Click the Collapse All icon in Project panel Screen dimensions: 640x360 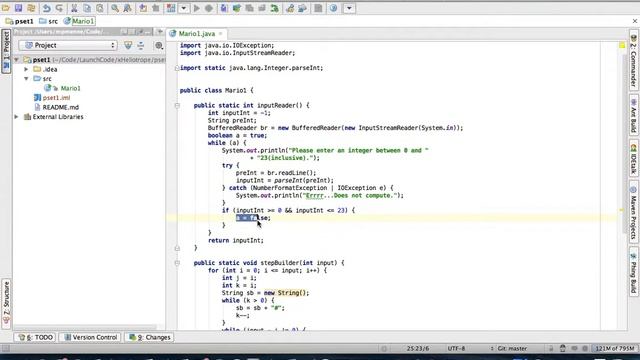pos(141,45)
